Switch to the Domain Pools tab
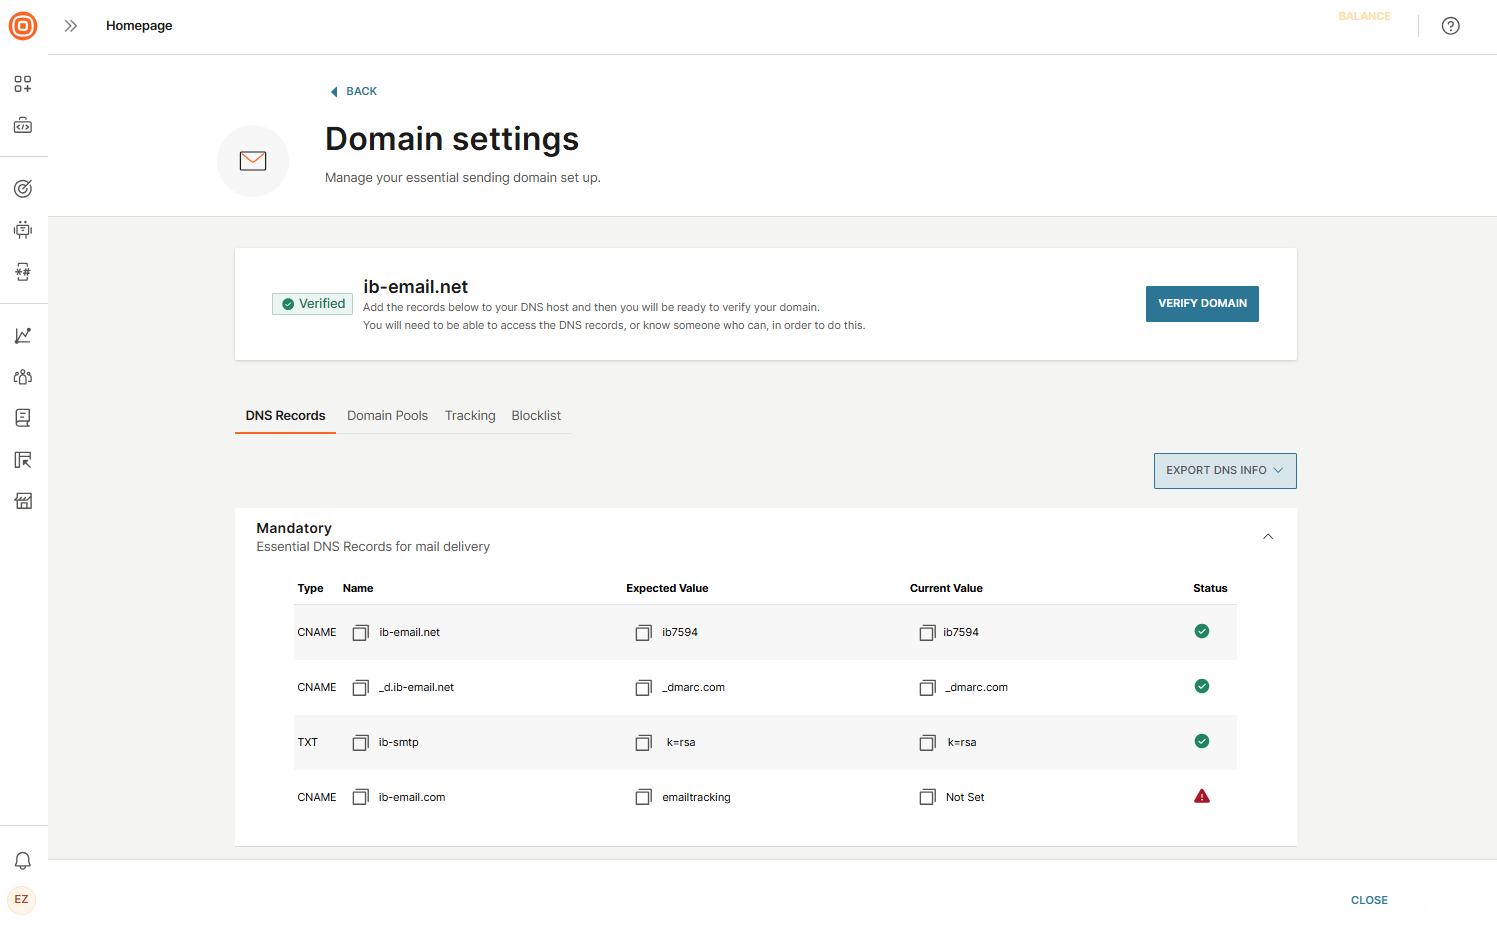 387,415
